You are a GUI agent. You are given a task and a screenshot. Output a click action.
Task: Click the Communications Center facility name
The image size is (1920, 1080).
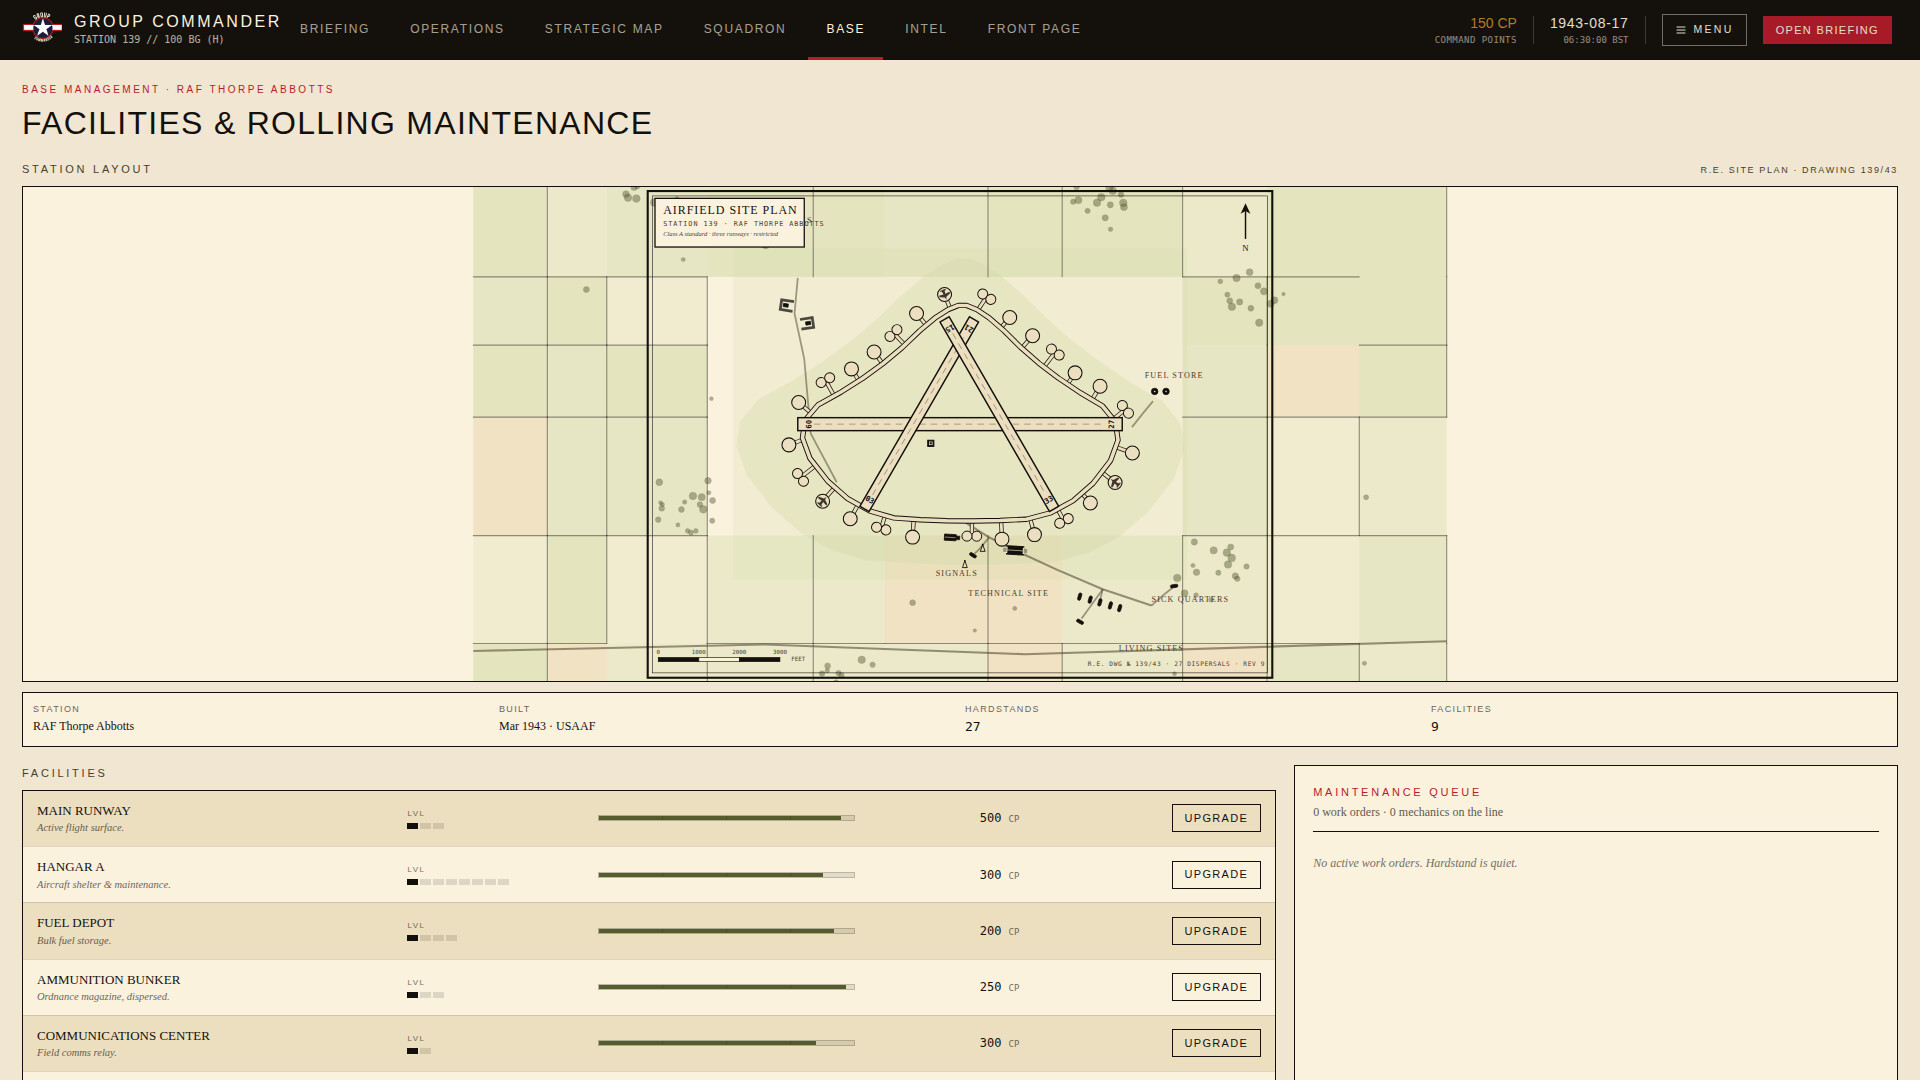coord(123,1036)
